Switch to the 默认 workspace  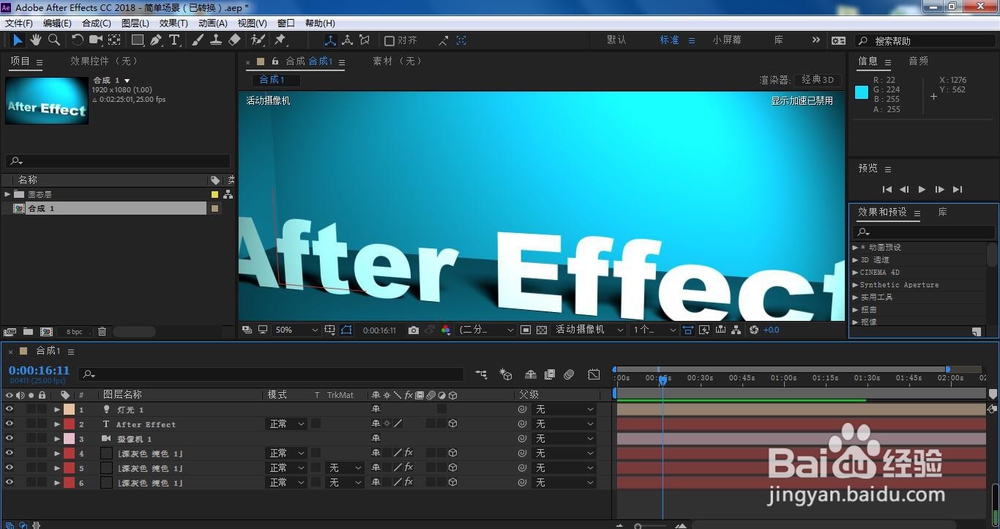click(x=616, y=40)
